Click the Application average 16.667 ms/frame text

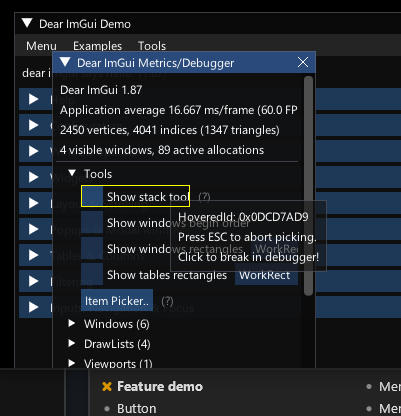(179, 110)
